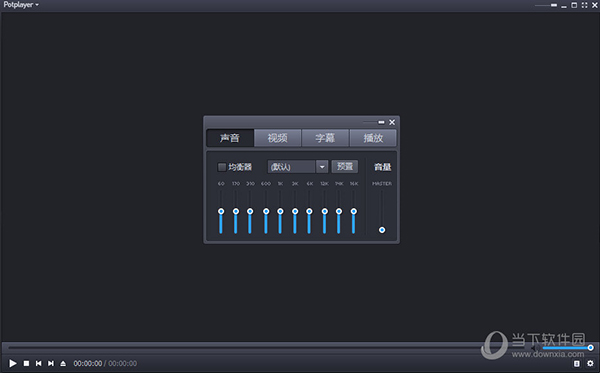Click the 预置 preset button
Viewport: 600px width, 373px height.
tap(345, 166)
